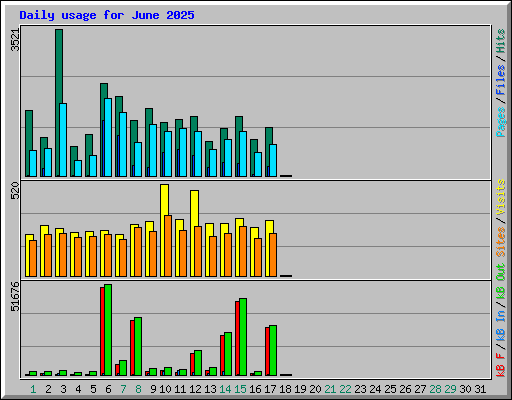Click day label 12 on the x-axis
Screen dimensions: 512x400
click(195, 389)
